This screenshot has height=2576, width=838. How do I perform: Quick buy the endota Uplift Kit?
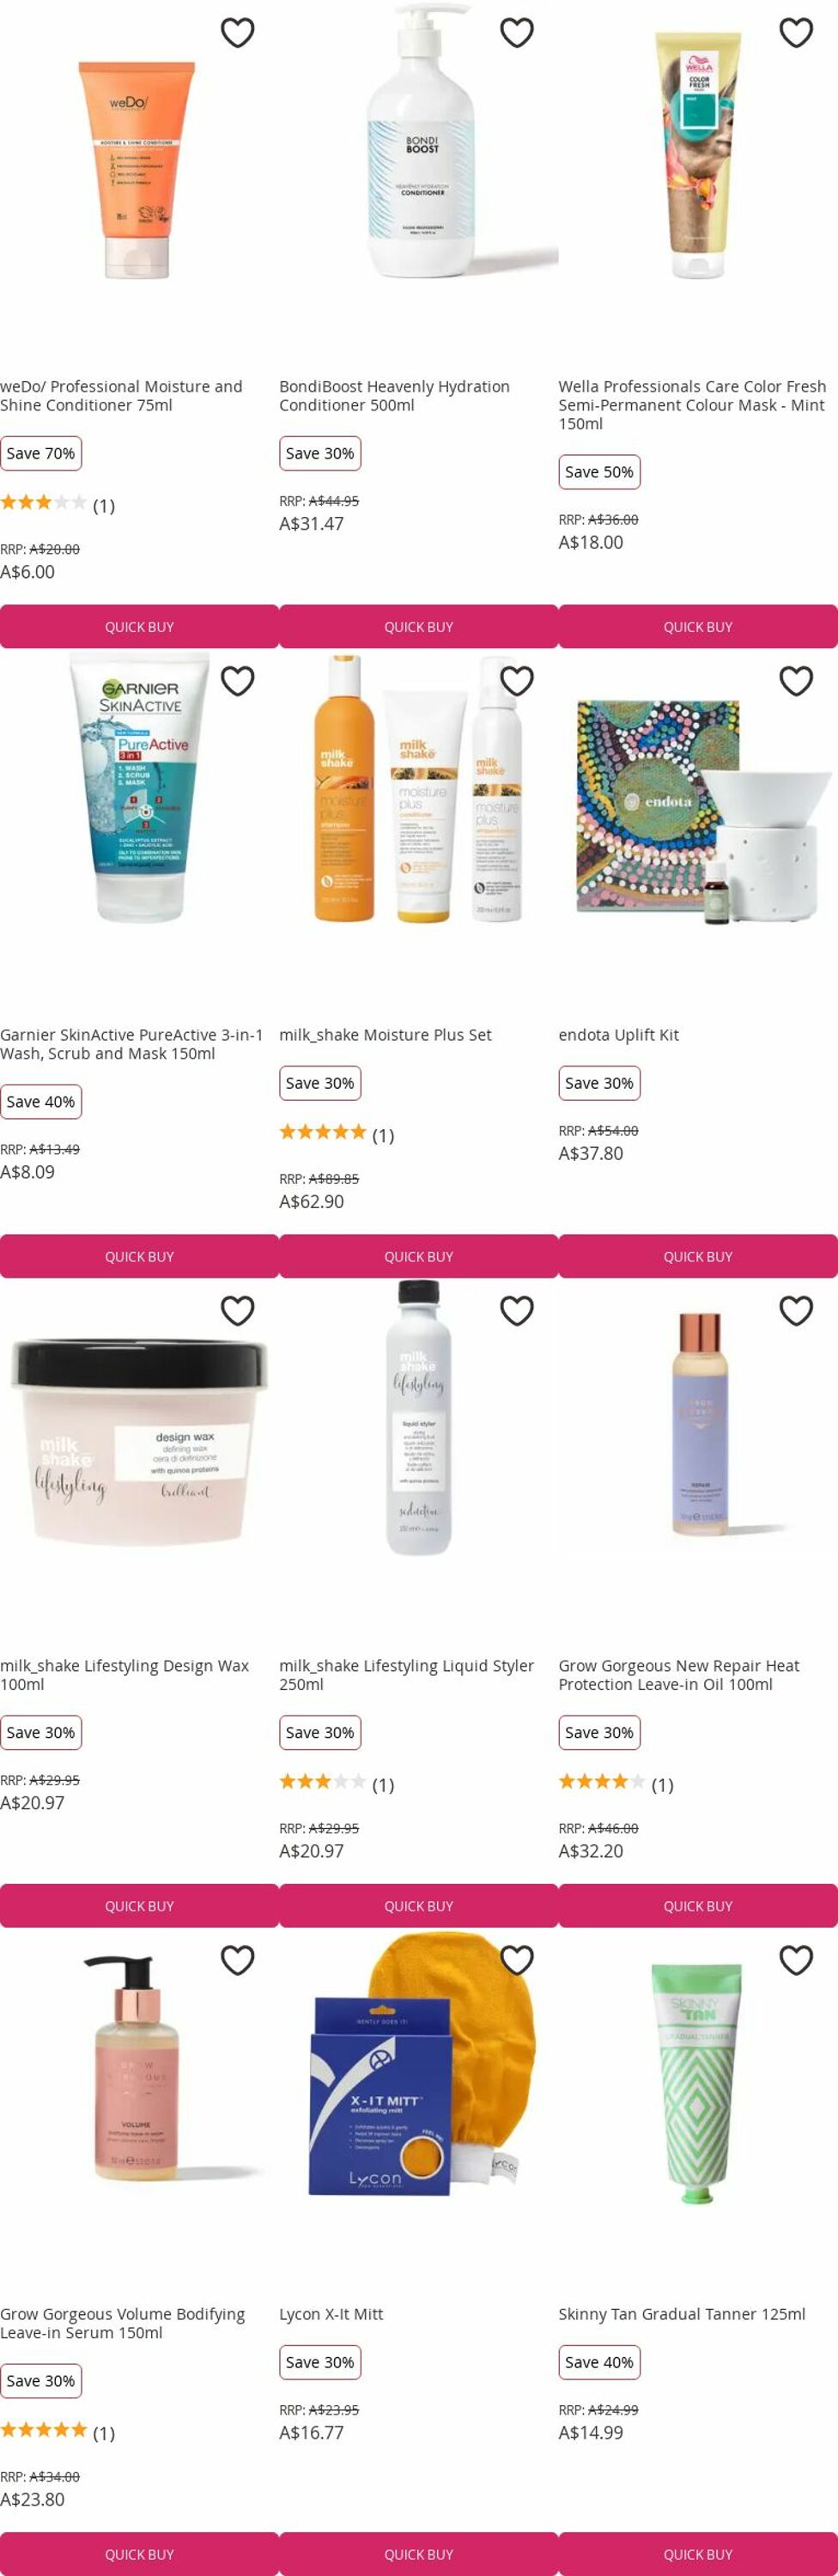[698, 1256]
